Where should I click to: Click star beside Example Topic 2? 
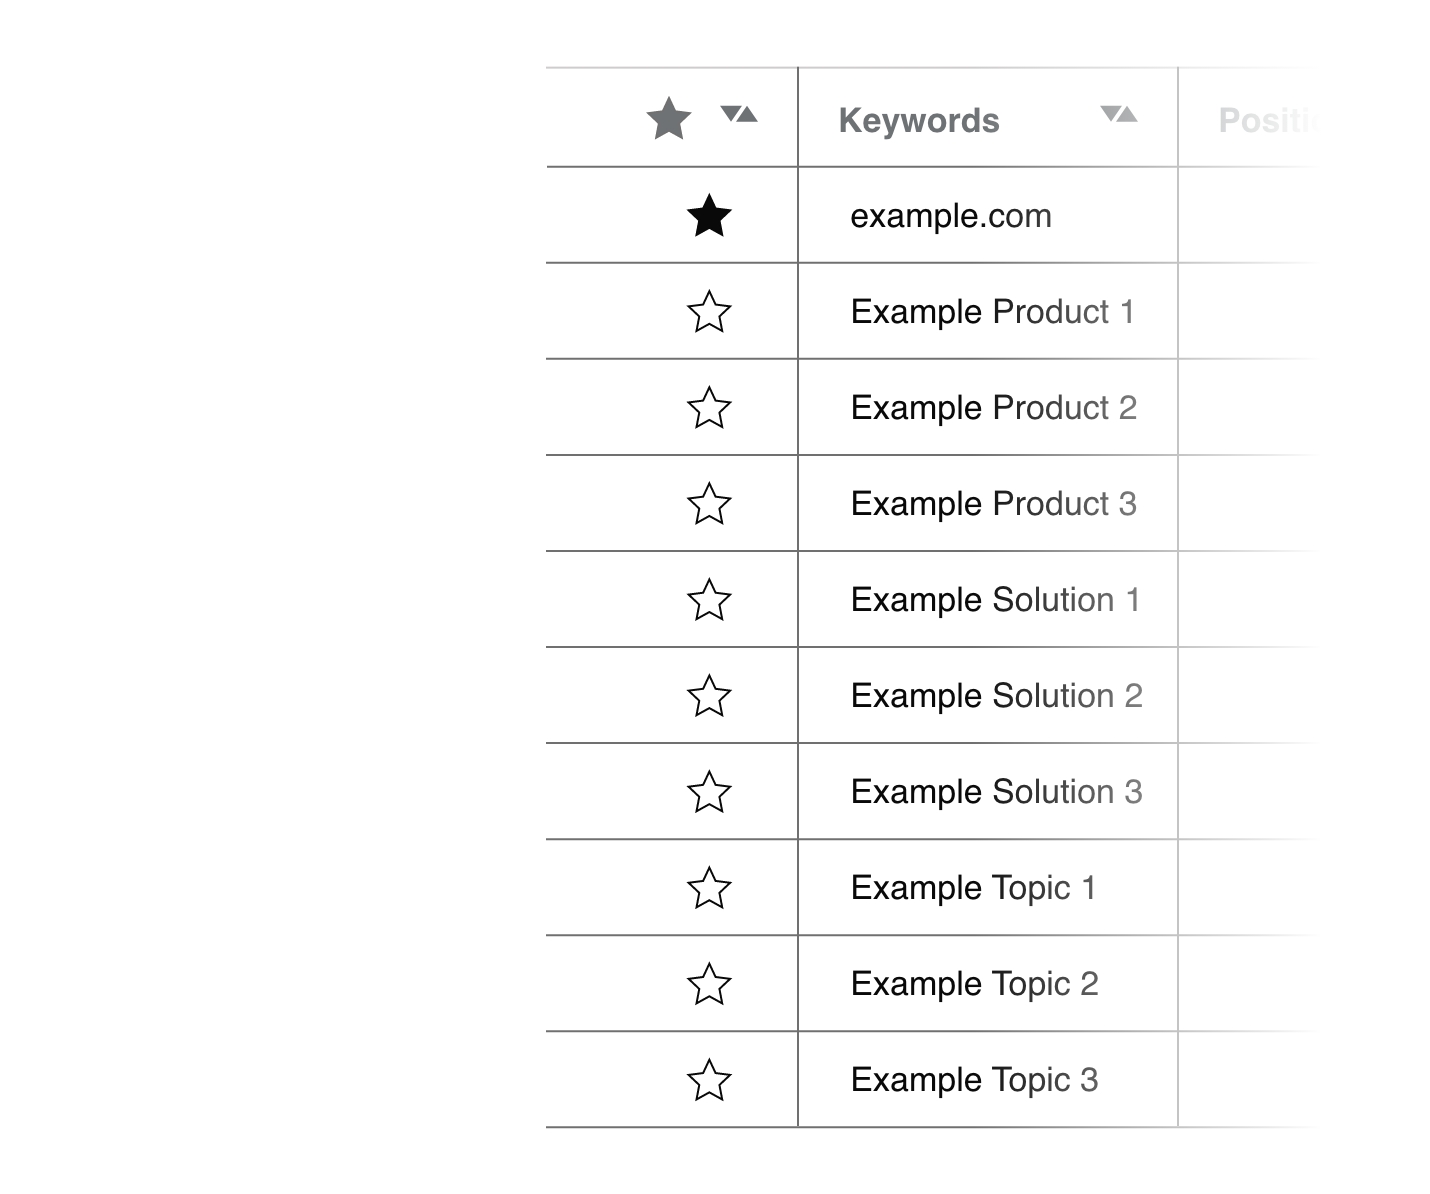(709, 983)
